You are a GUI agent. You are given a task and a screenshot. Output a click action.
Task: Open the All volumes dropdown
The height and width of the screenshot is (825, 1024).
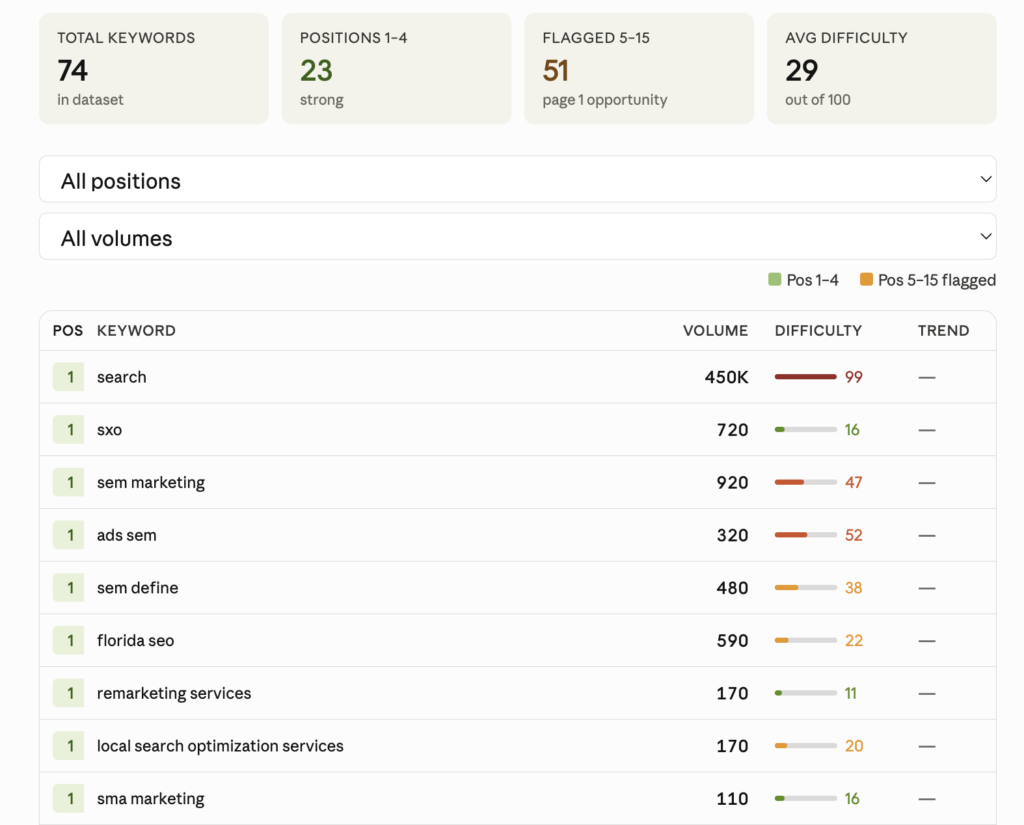(x=517, y=236)
